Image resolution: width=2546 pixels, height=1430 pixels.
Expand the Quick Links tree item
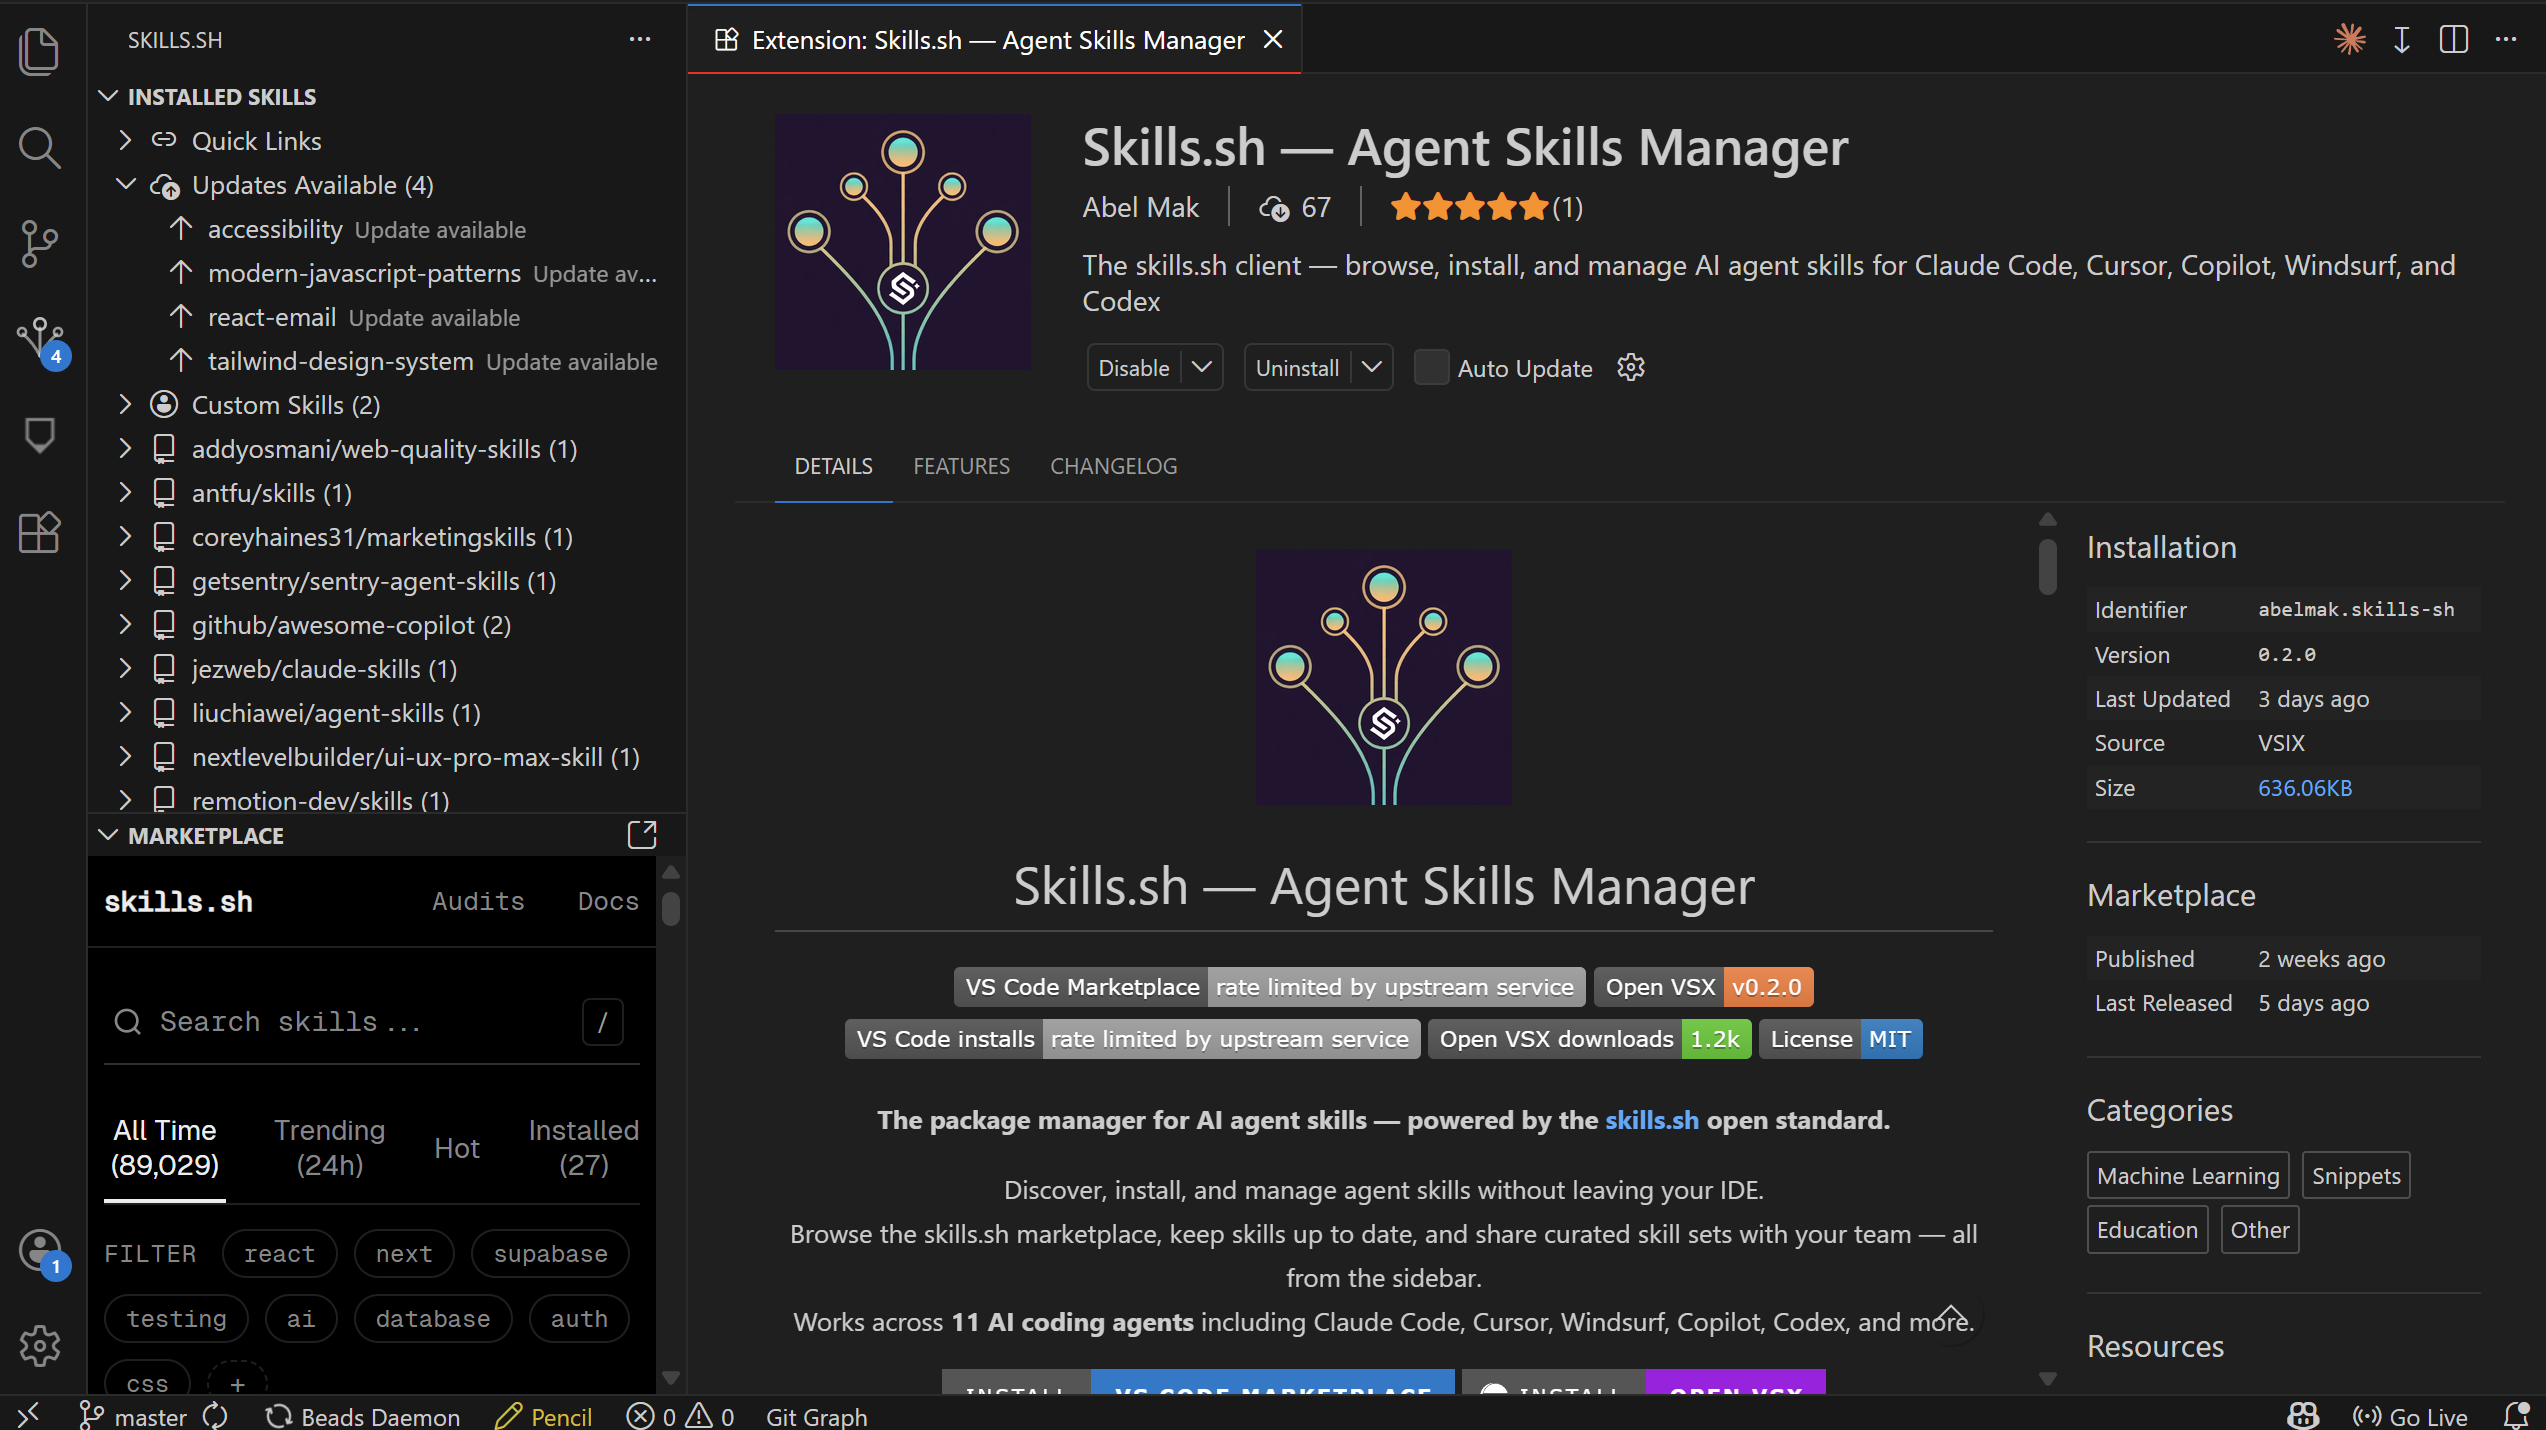click(125, 140)
